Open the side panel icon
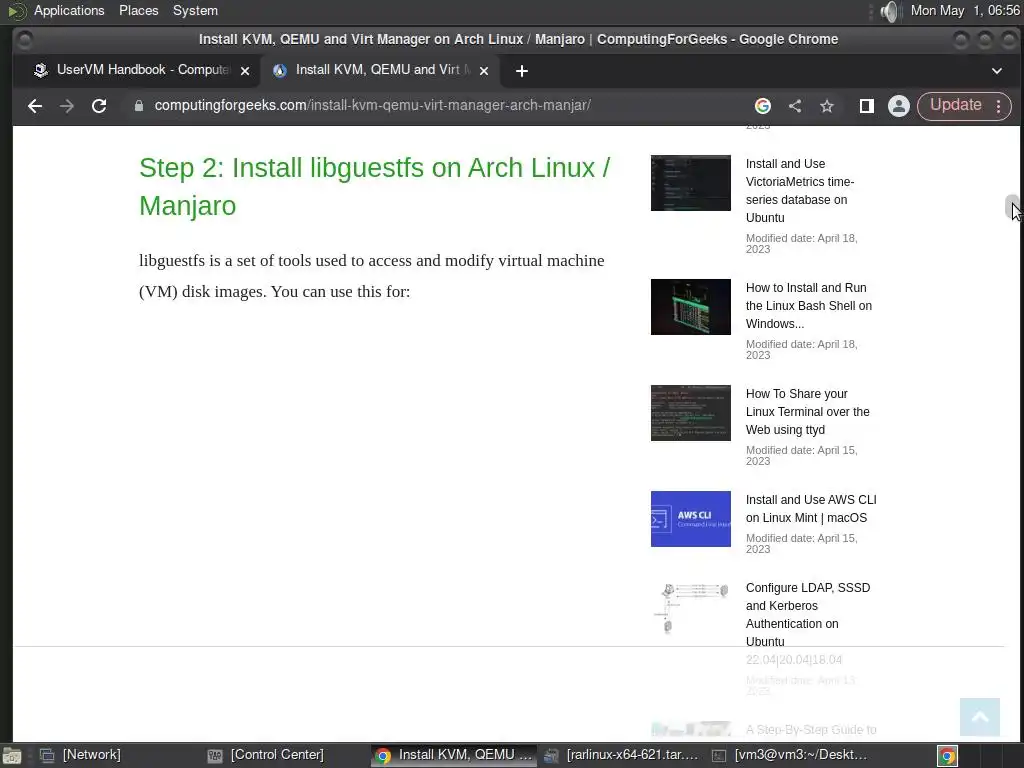 867,106
